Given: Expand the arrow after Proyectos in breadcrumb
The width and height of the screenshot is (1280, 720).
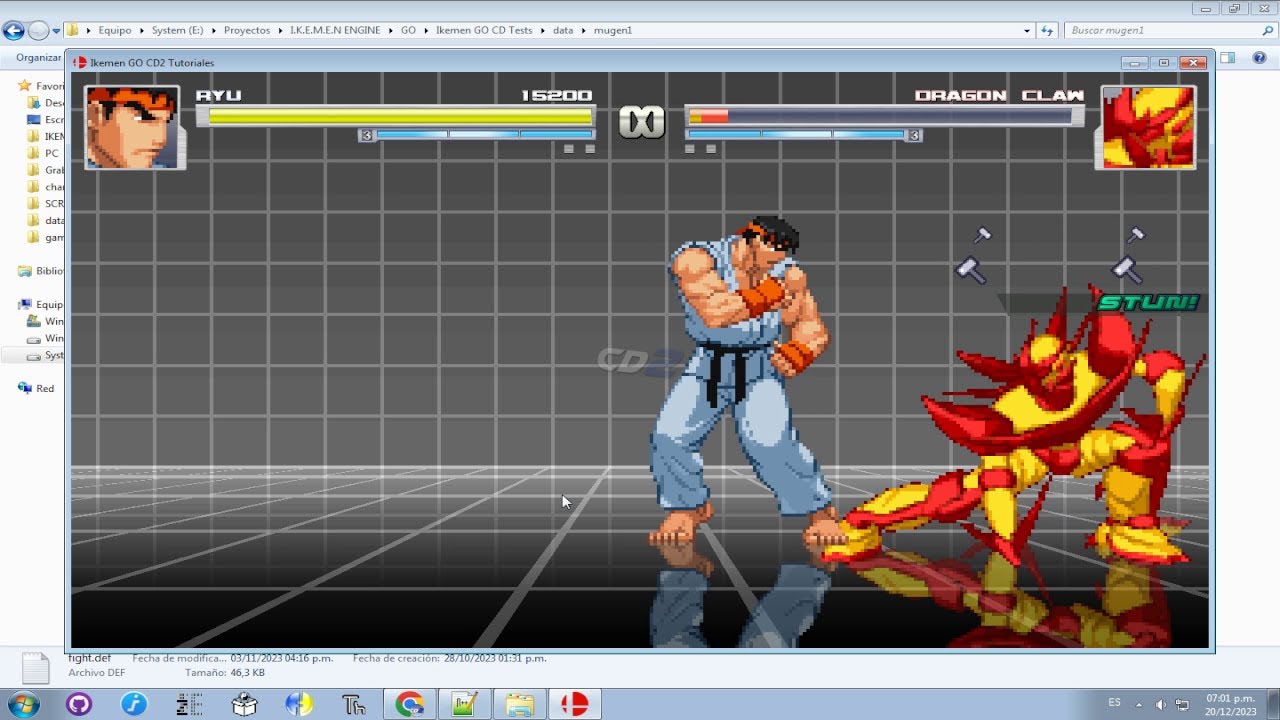Looking at the screenshot, I should tap(280, 31).
